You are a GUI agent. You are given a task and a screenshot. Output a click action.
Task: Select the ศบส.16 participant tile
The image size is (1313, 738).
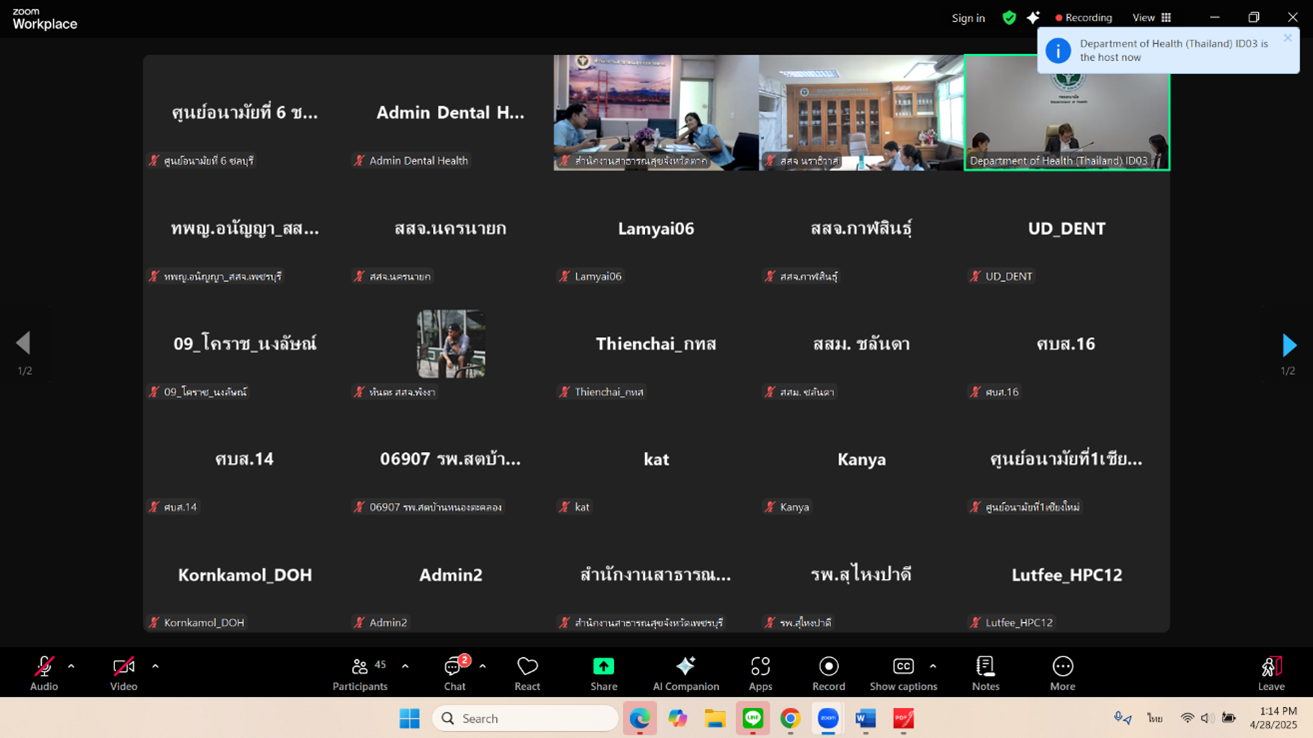click(1067, 343)
